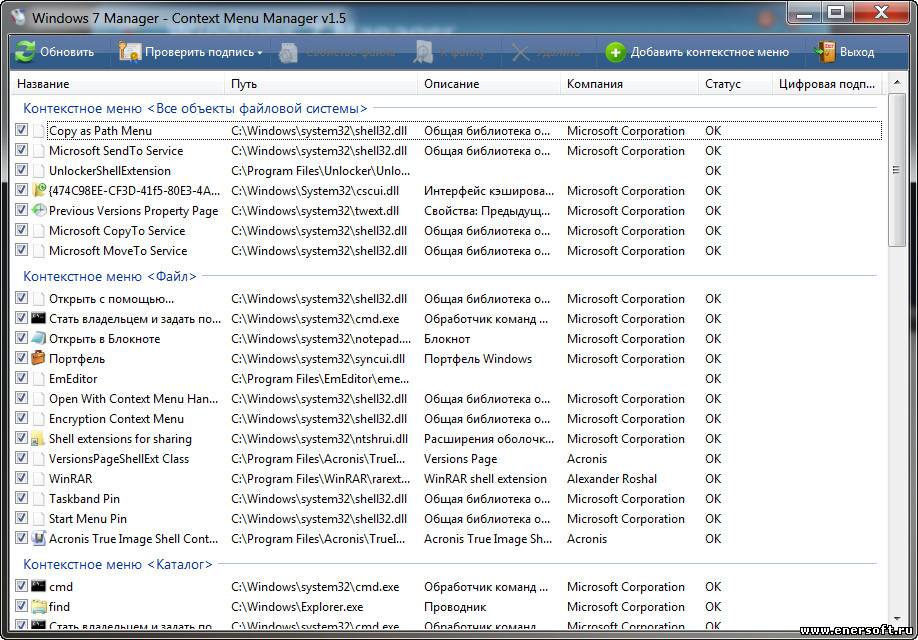Uncheck the Открыть с помощью... checkbox
918x640 pixels.
tap(22, 298)
